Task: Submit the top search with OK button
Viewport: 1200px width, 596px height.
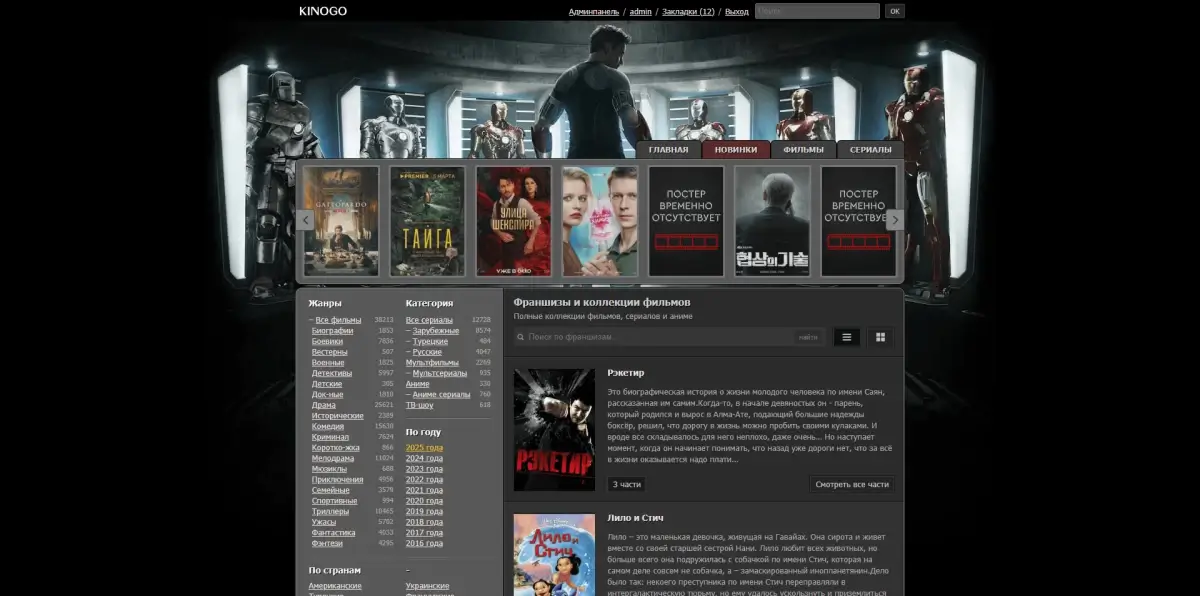Action: 894,11
